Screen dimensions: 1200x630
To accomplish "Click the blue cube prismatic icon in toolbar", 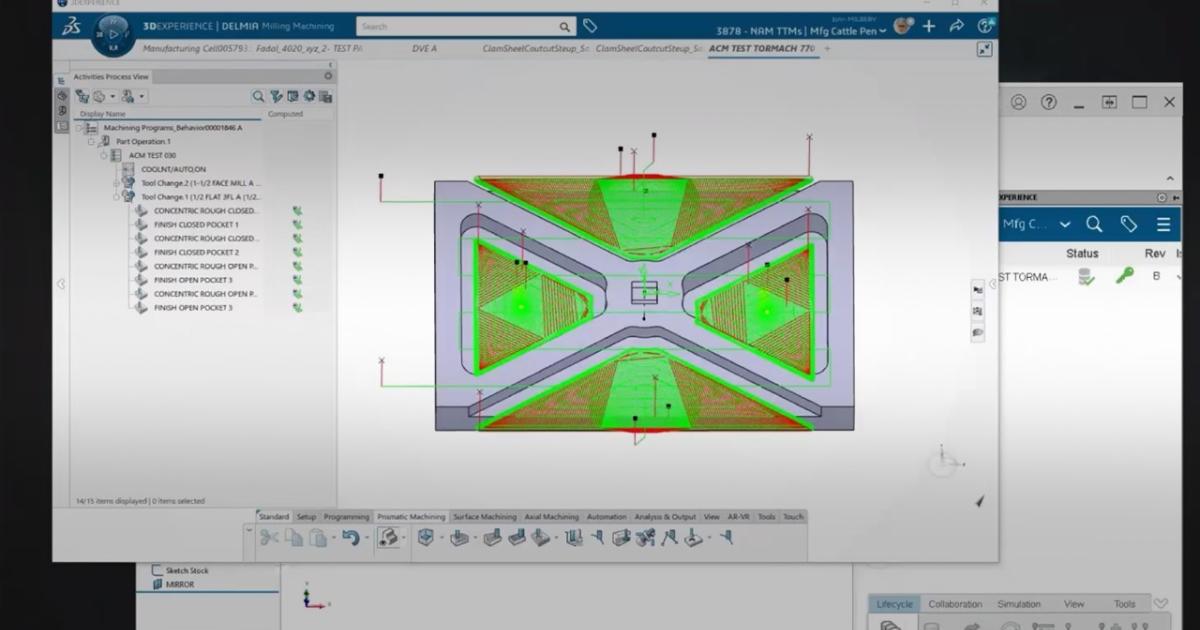I will click(x=425, y=538).
